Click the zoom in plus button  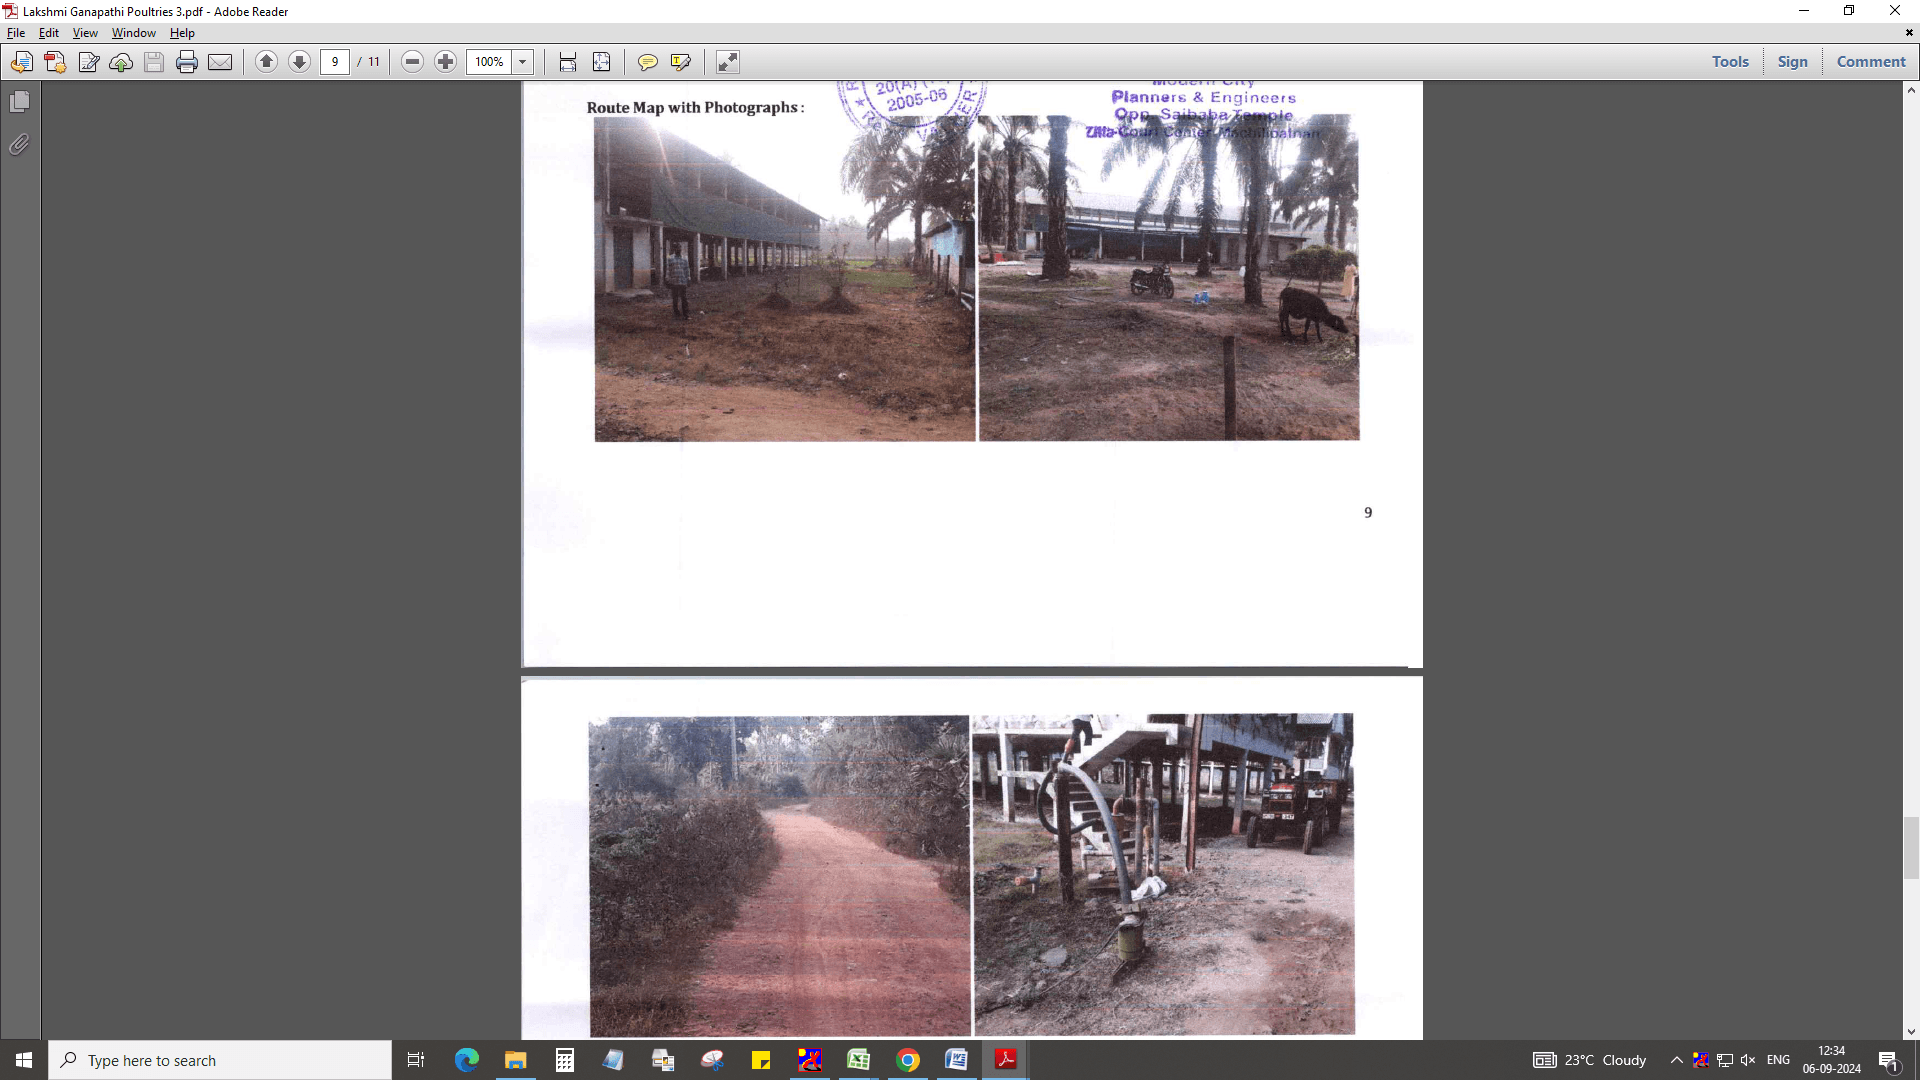tap(445, 62)
